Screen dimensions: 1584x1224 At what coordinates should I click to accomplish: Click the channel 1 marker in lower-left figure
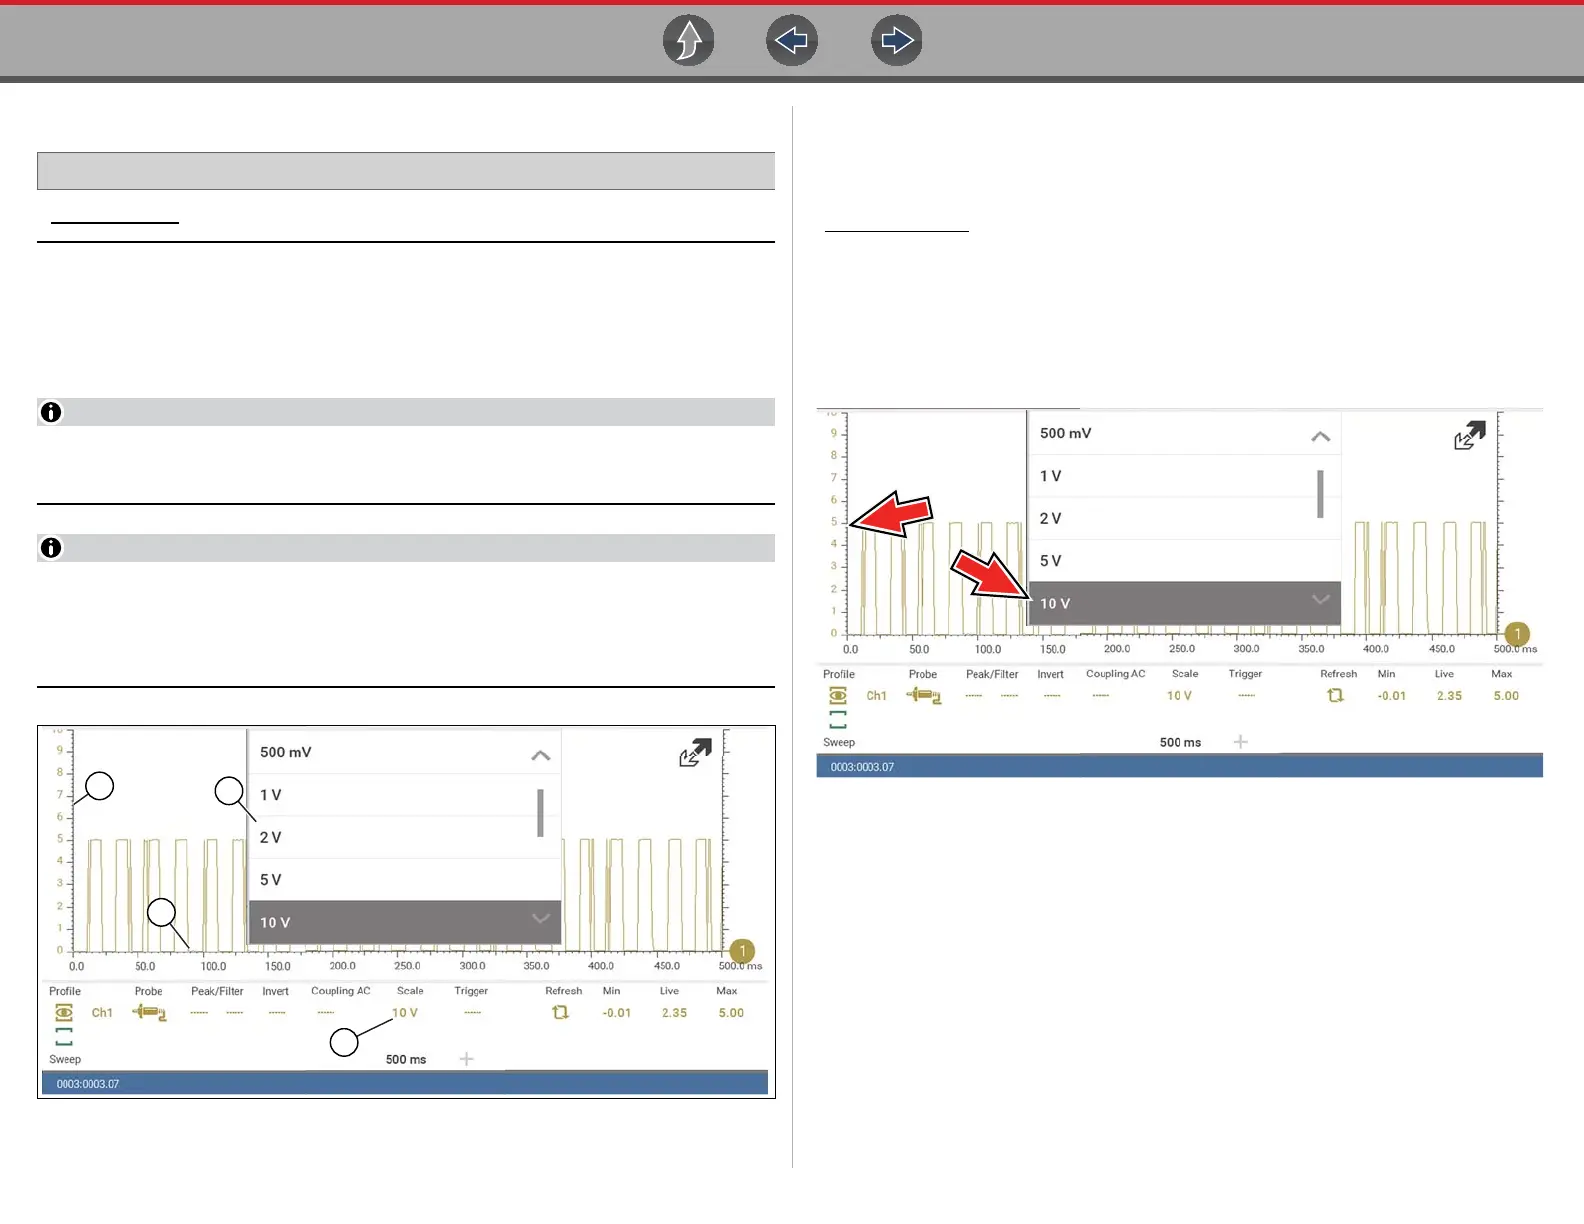742,951
